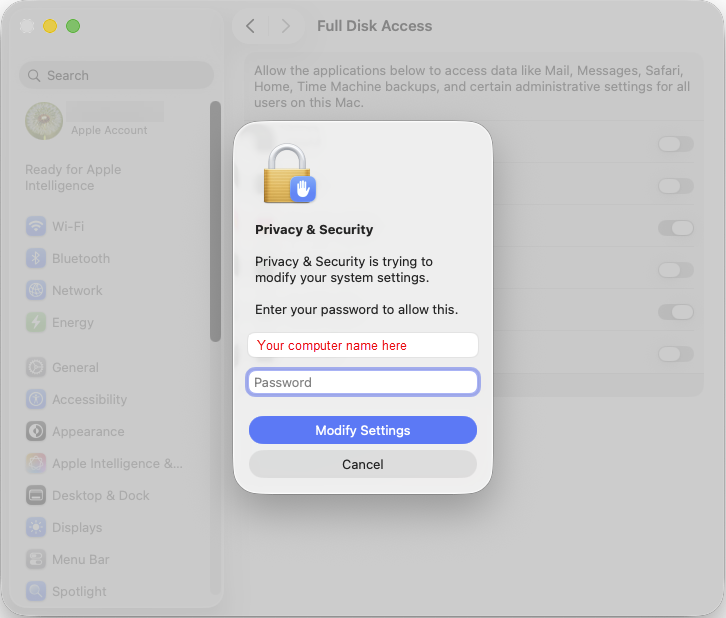Go forward with the right chevron
This screenshot has width=726, height=618.
coord(286,26)
